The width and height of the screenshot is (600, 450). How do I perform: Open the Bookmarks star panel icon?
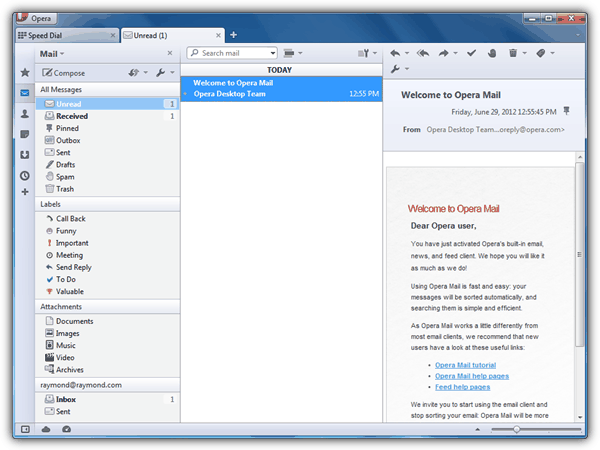click(25, 72)
